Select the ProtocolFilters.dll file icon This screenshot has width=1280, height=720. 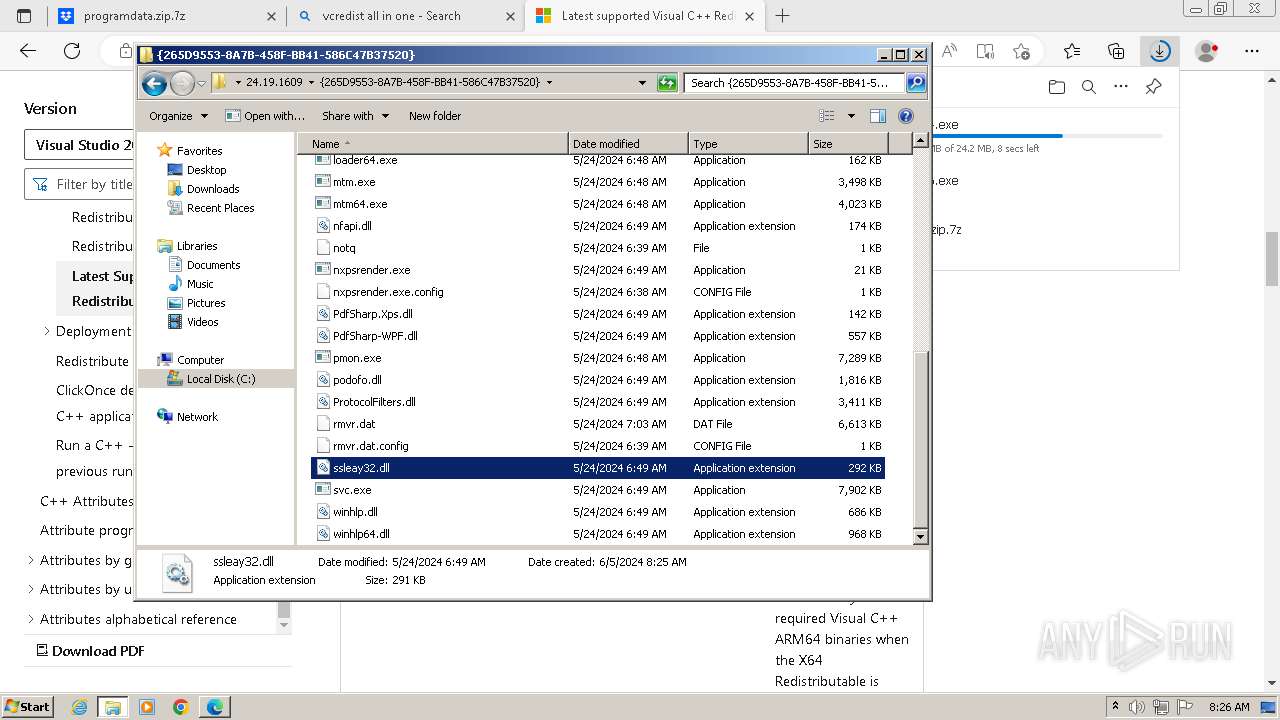[x=323, y=402]
